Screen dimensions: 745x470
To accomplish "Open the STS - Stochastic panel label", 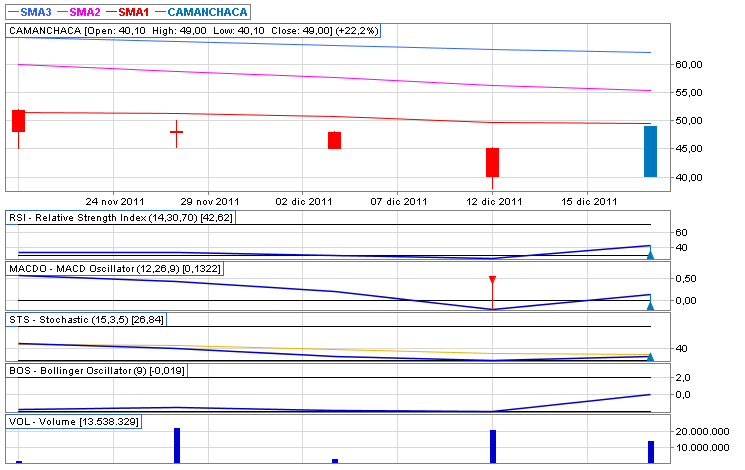I will click(x=87, y=319).
